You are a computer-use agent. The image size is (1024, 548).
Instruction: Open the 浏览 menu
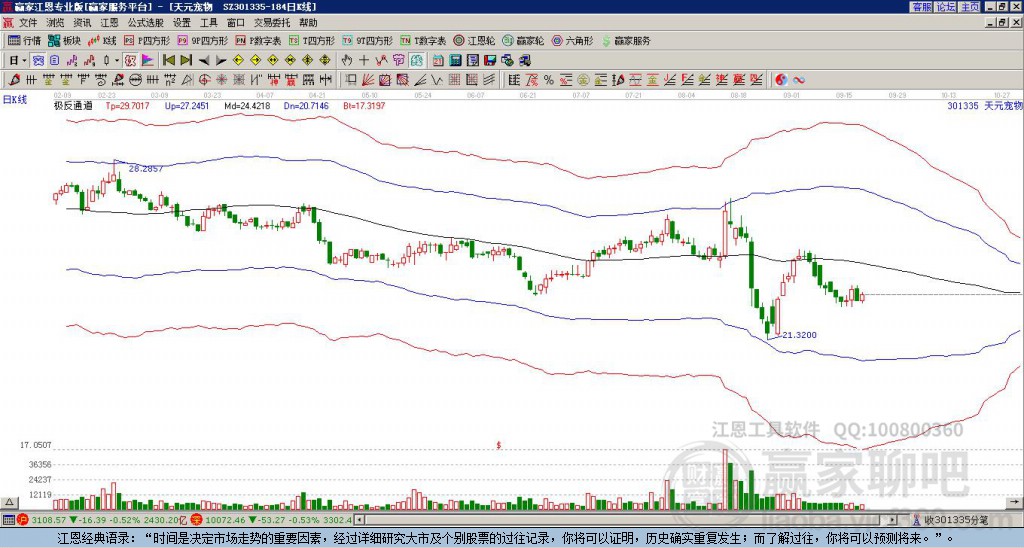point(55,23)
